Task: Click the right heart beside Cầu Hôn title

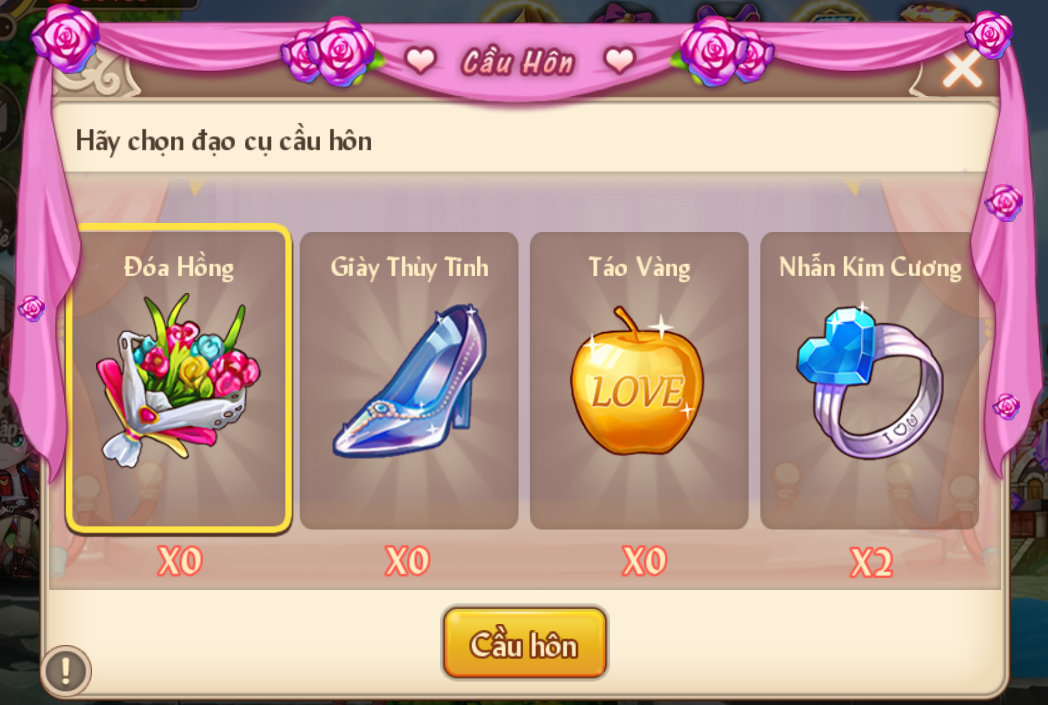Action: [x=619, y=61]
